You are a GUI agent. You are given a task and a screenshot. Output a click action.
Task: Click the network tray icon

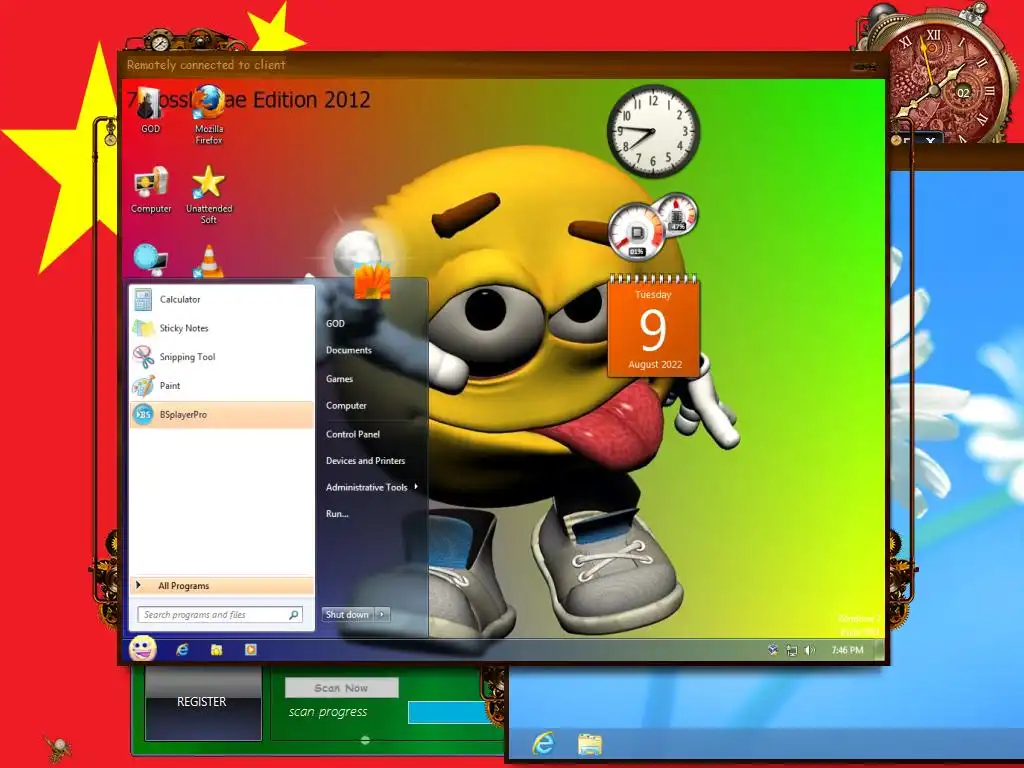tap(792, 650)
